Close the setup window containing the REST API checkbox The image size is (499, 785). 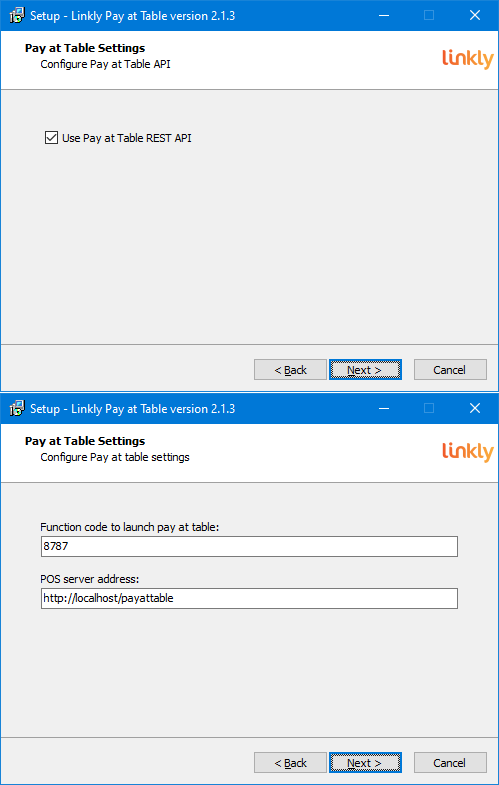(475, 16)
